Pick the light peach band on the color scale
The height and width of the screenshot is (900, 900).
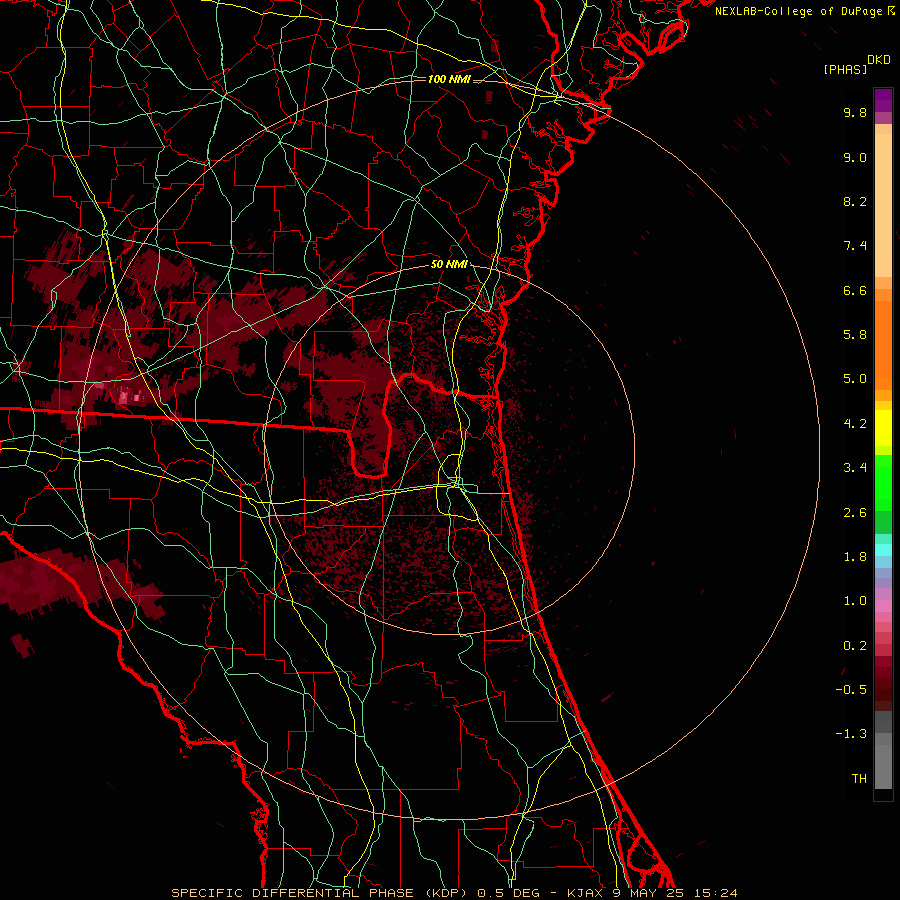click(x=883, y=205)
